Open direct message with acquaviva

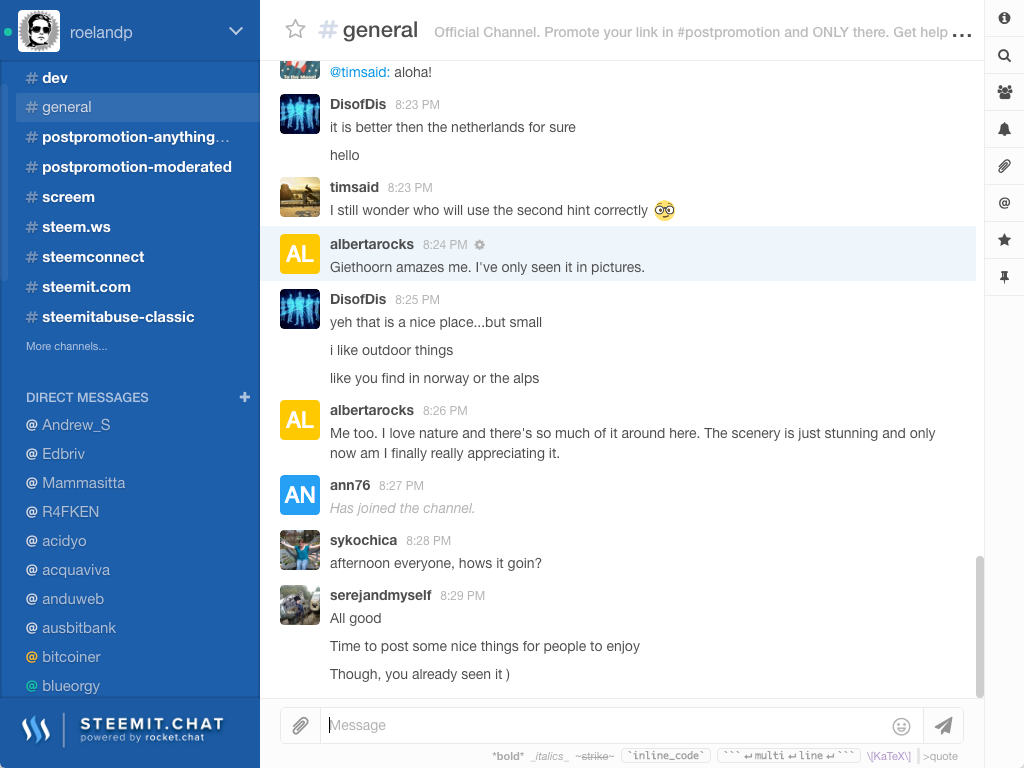(138, 570)
